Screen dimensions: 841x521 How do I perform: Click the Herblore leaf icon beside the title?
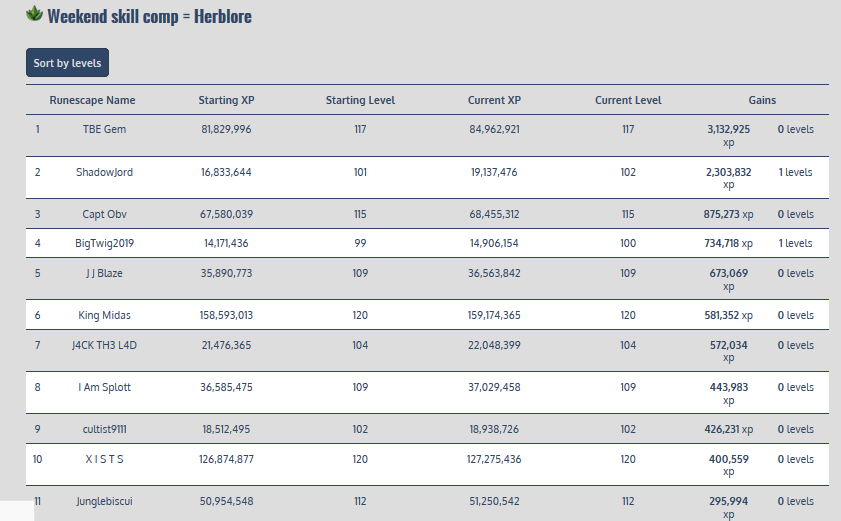pyautogui.click(x=35, y=15)
